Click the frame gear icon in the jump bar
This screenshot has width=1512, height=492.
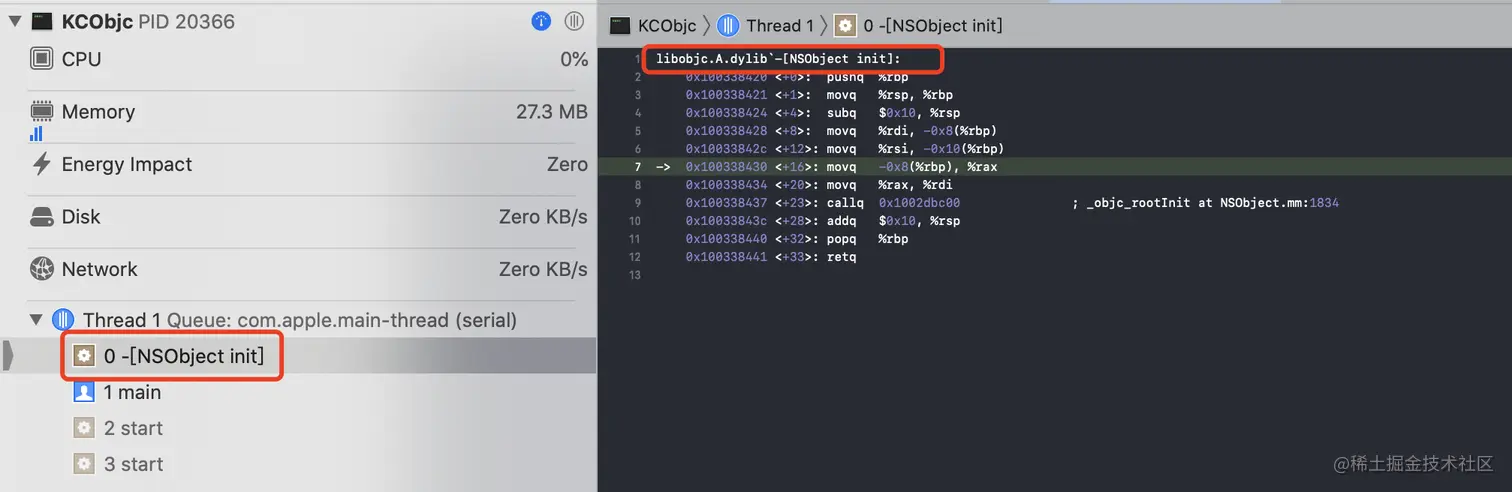846,25
